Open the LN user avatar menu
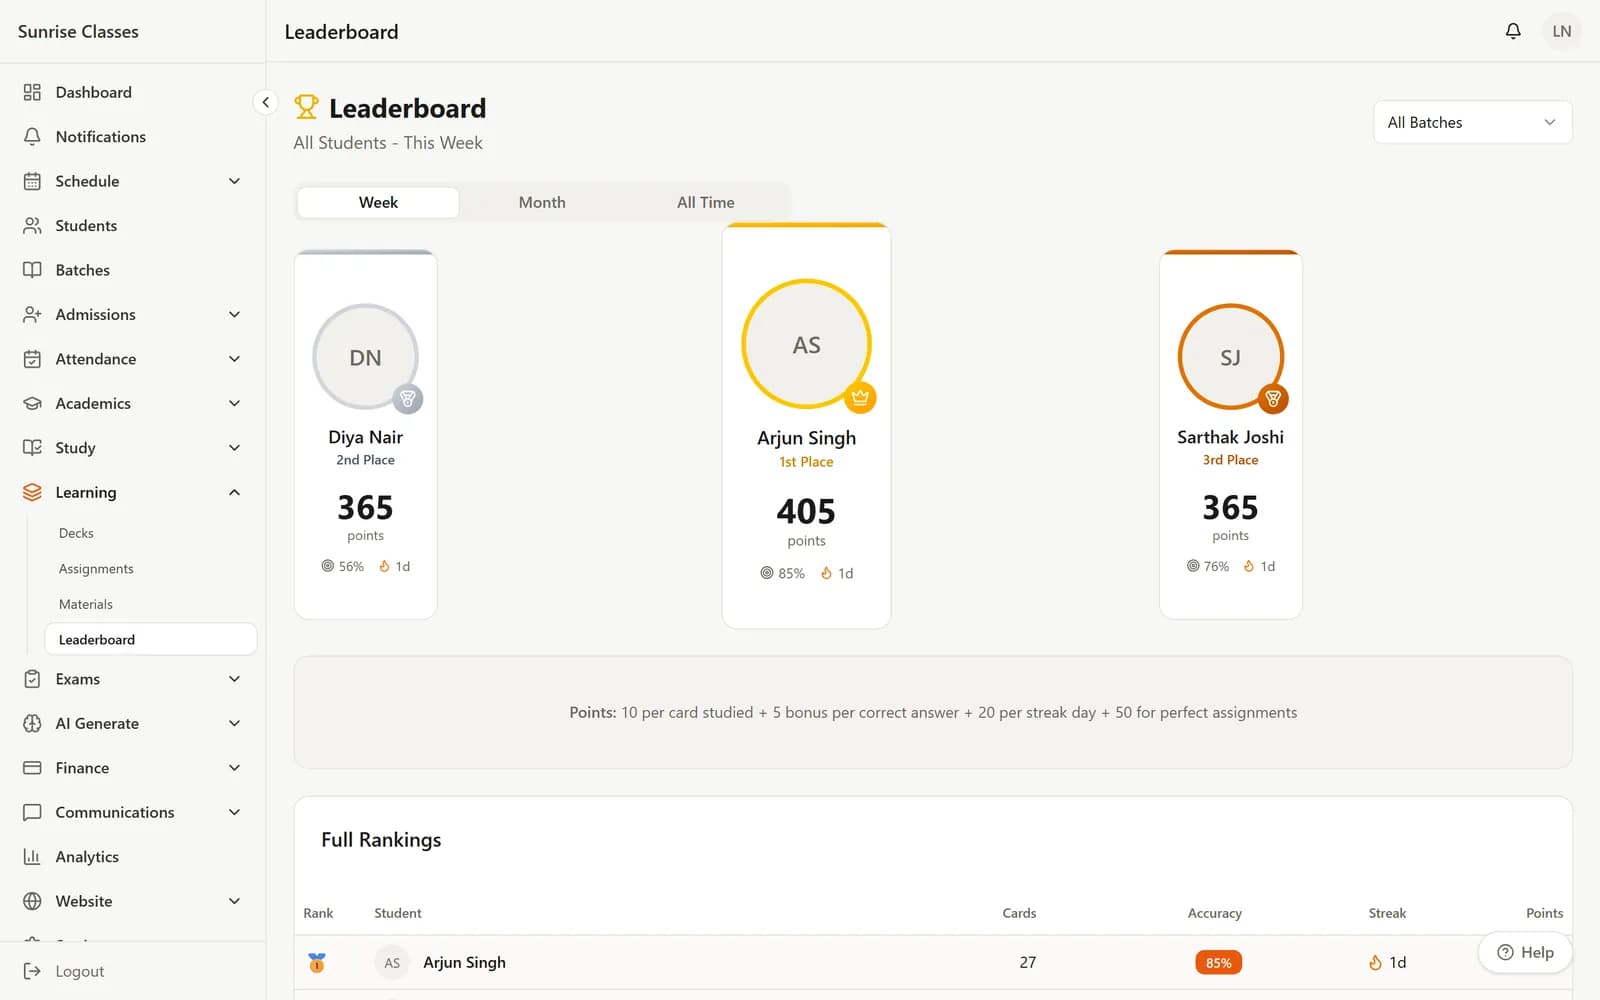Screen dimensions: 1600x1000 point(1561,31)
